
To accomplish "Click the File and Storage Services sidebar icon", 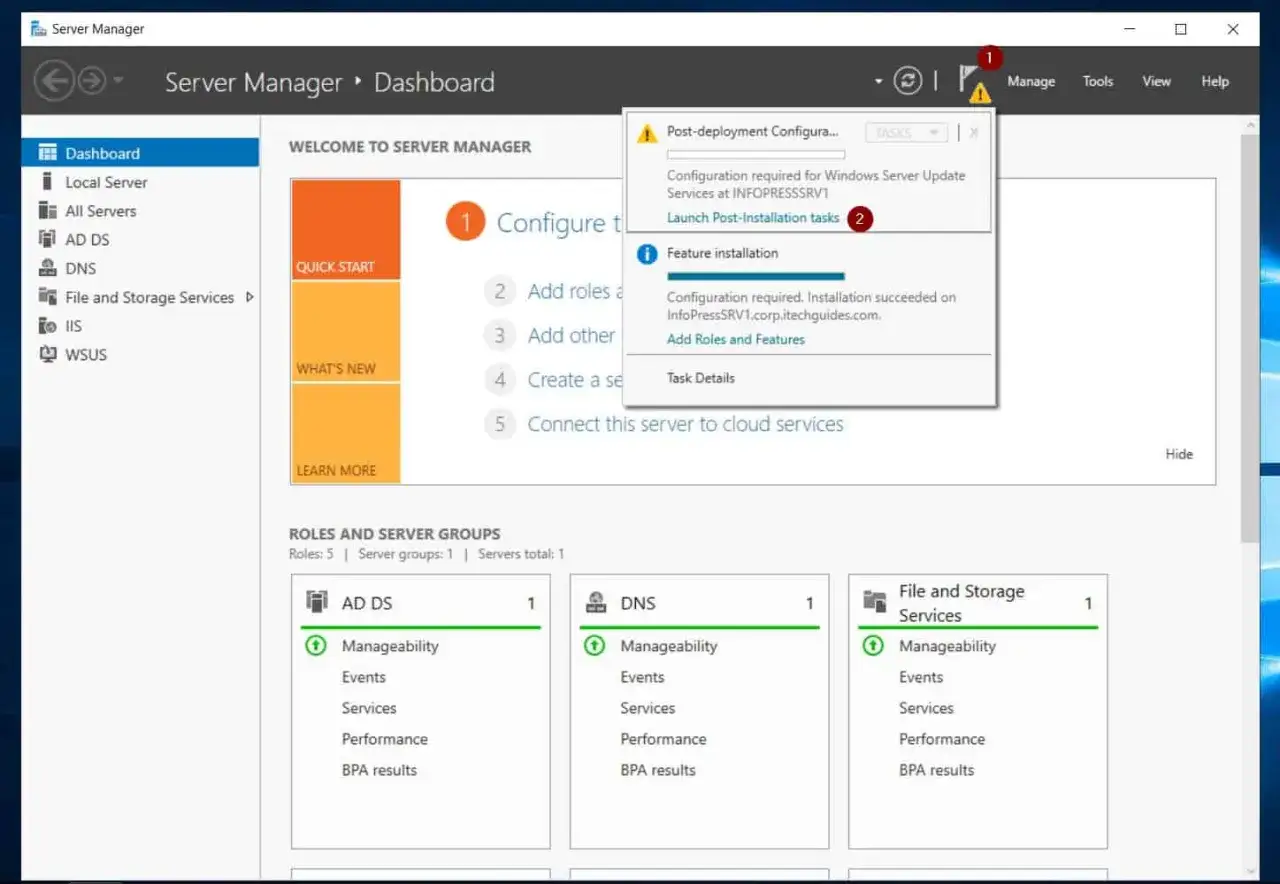I will (x=47, y=297).
